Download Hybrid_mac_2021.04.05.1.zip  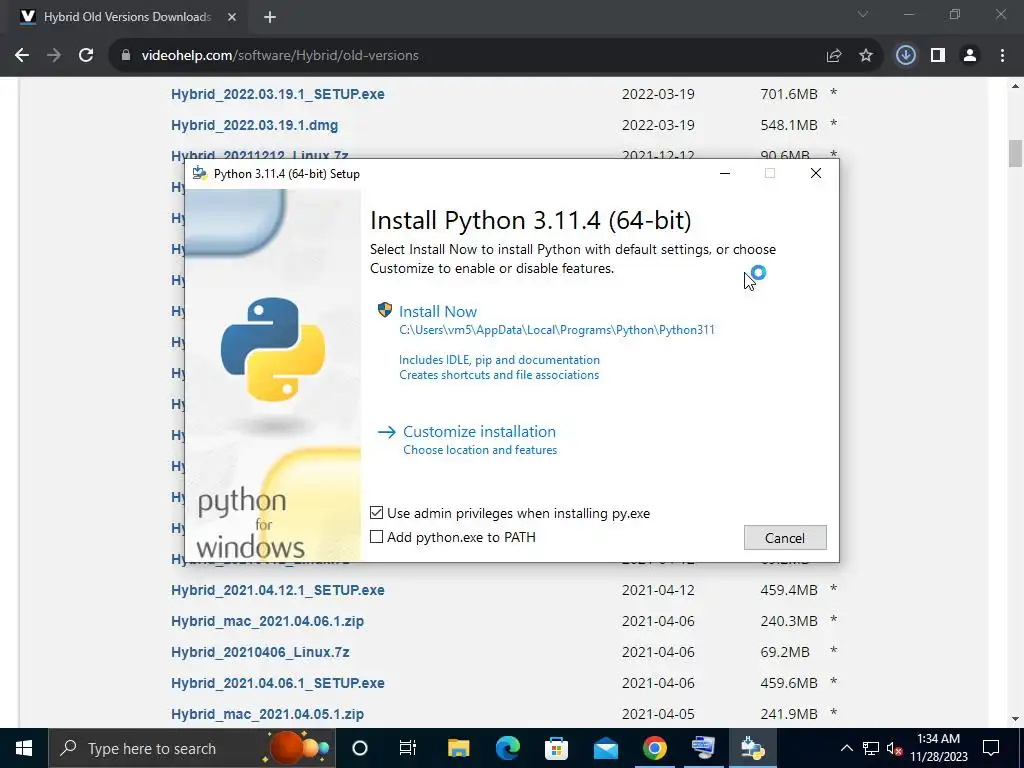[267, 714]
